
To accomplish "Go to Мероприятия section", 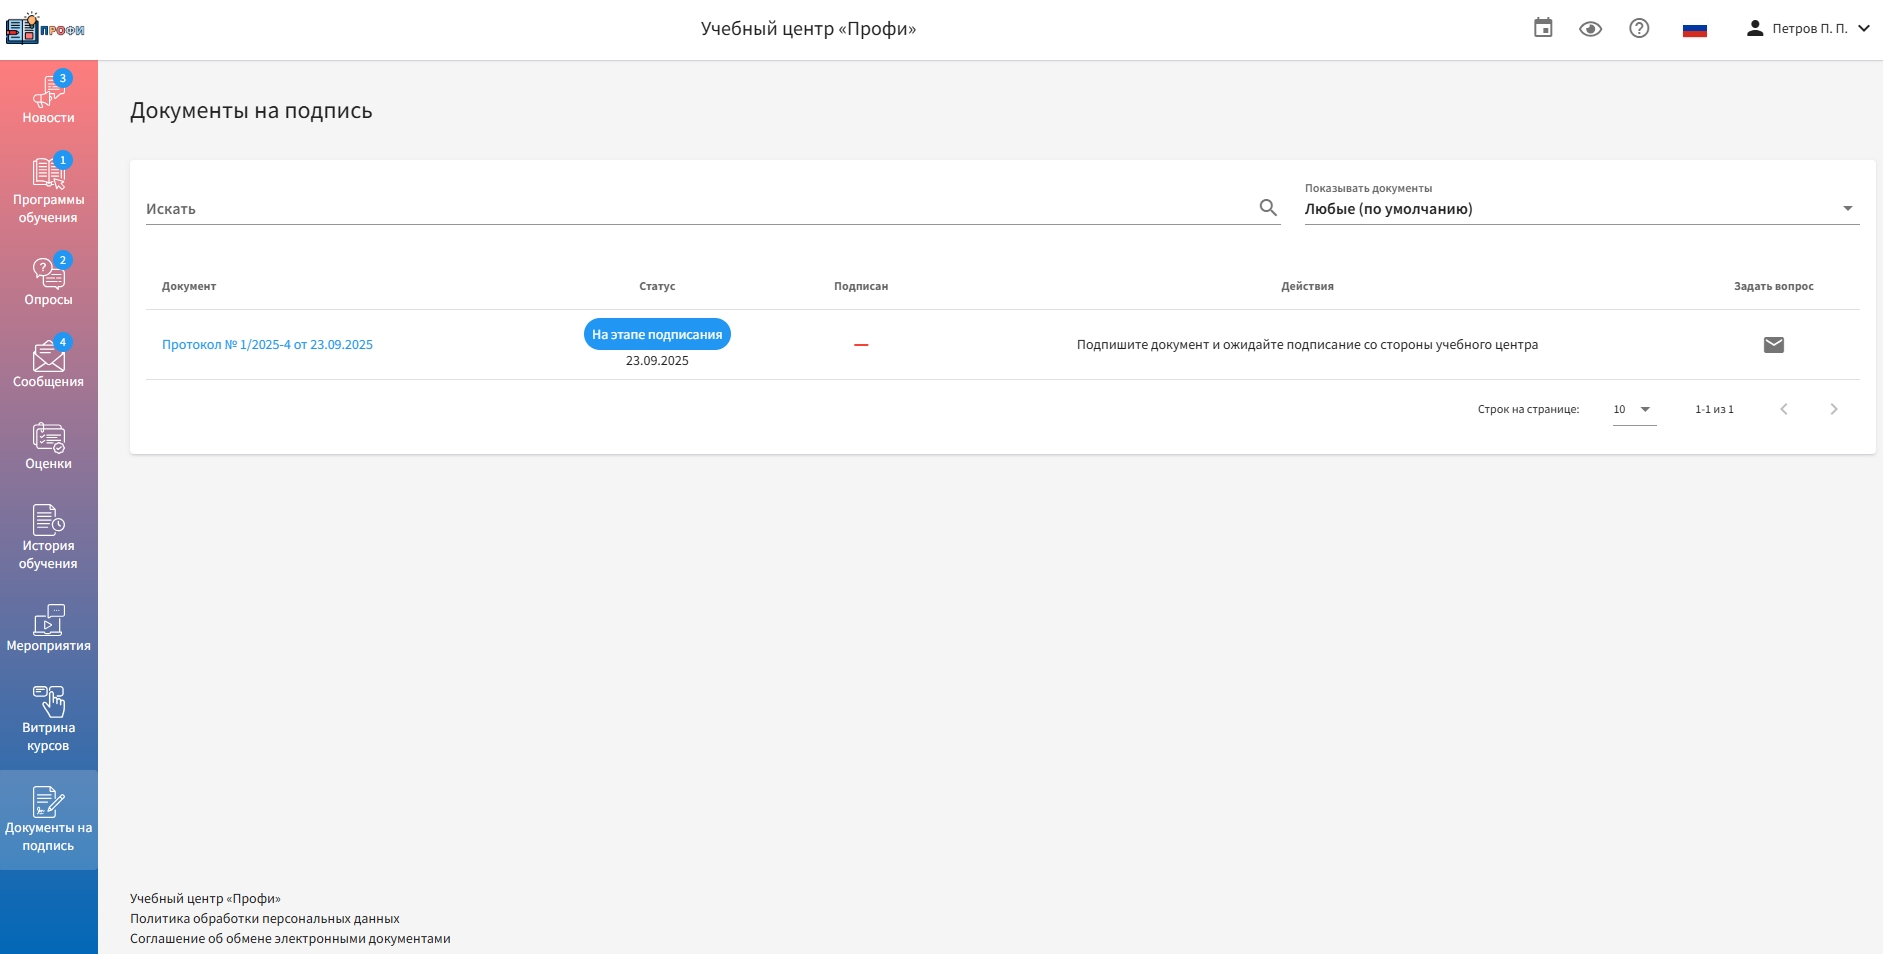I will pyautogui.click(x=48, y=627).
